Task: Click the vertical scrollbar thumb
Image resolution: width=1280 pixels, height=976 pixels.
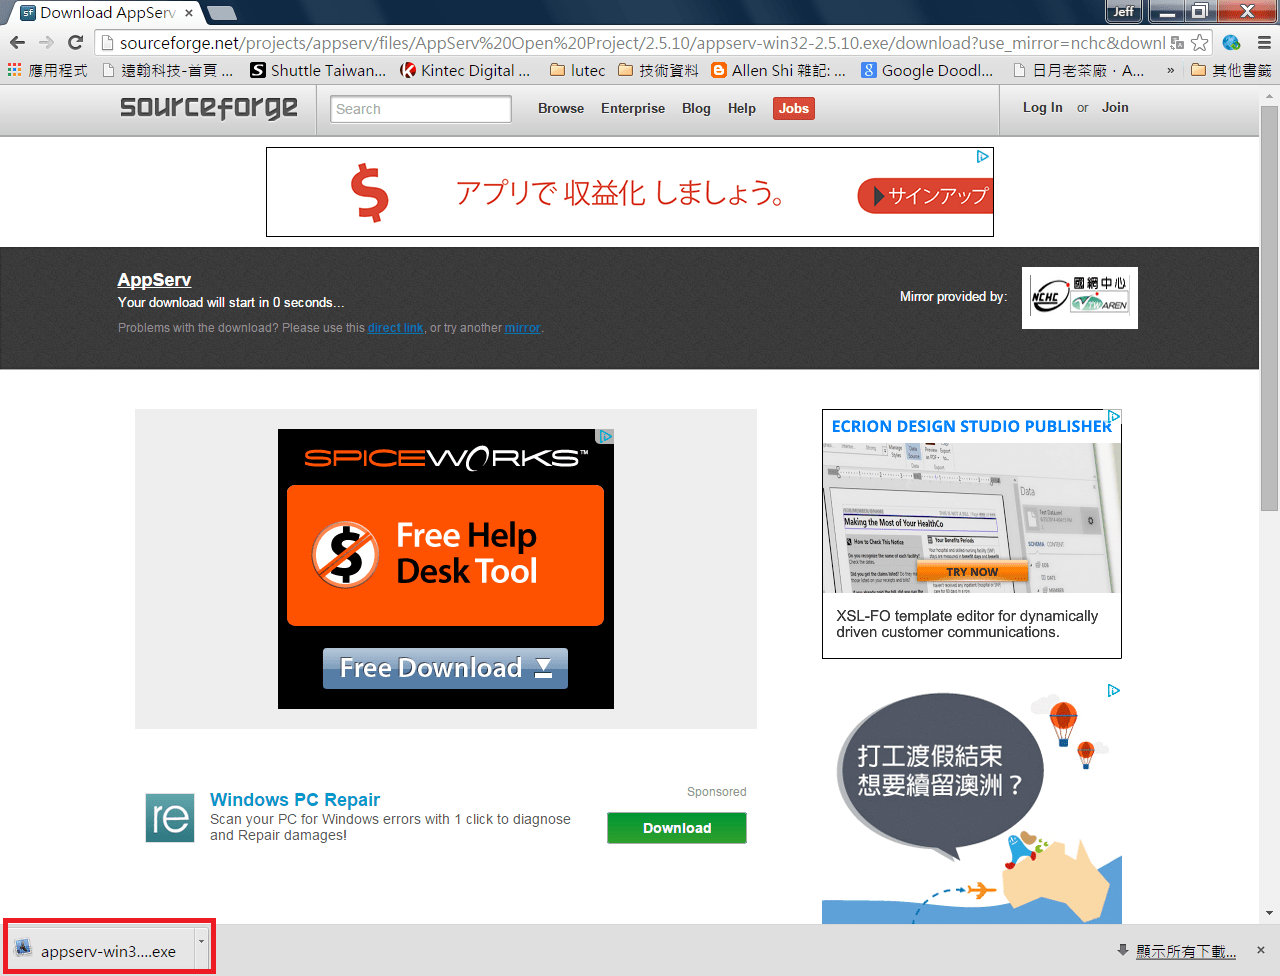Action: pos(1269,307)
